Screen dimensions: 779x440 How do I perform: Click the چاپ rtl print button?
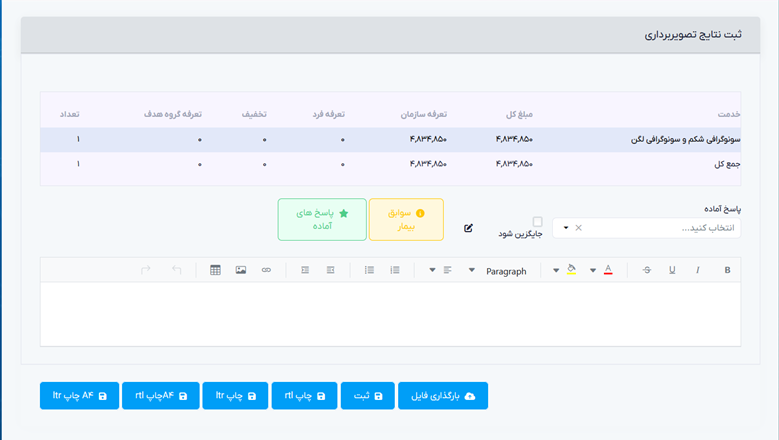point(304,396)
